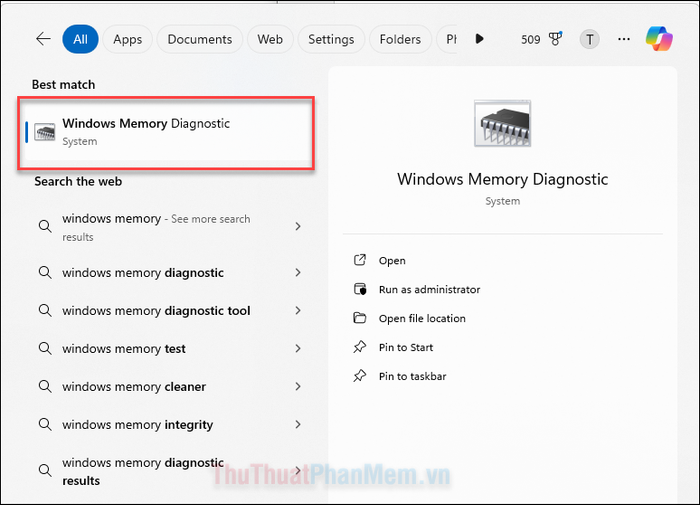Screen dimensions: 700x505
Task: Show more filter tabs with play arrow
Action: pyautogui.click(x=479, y=39)
